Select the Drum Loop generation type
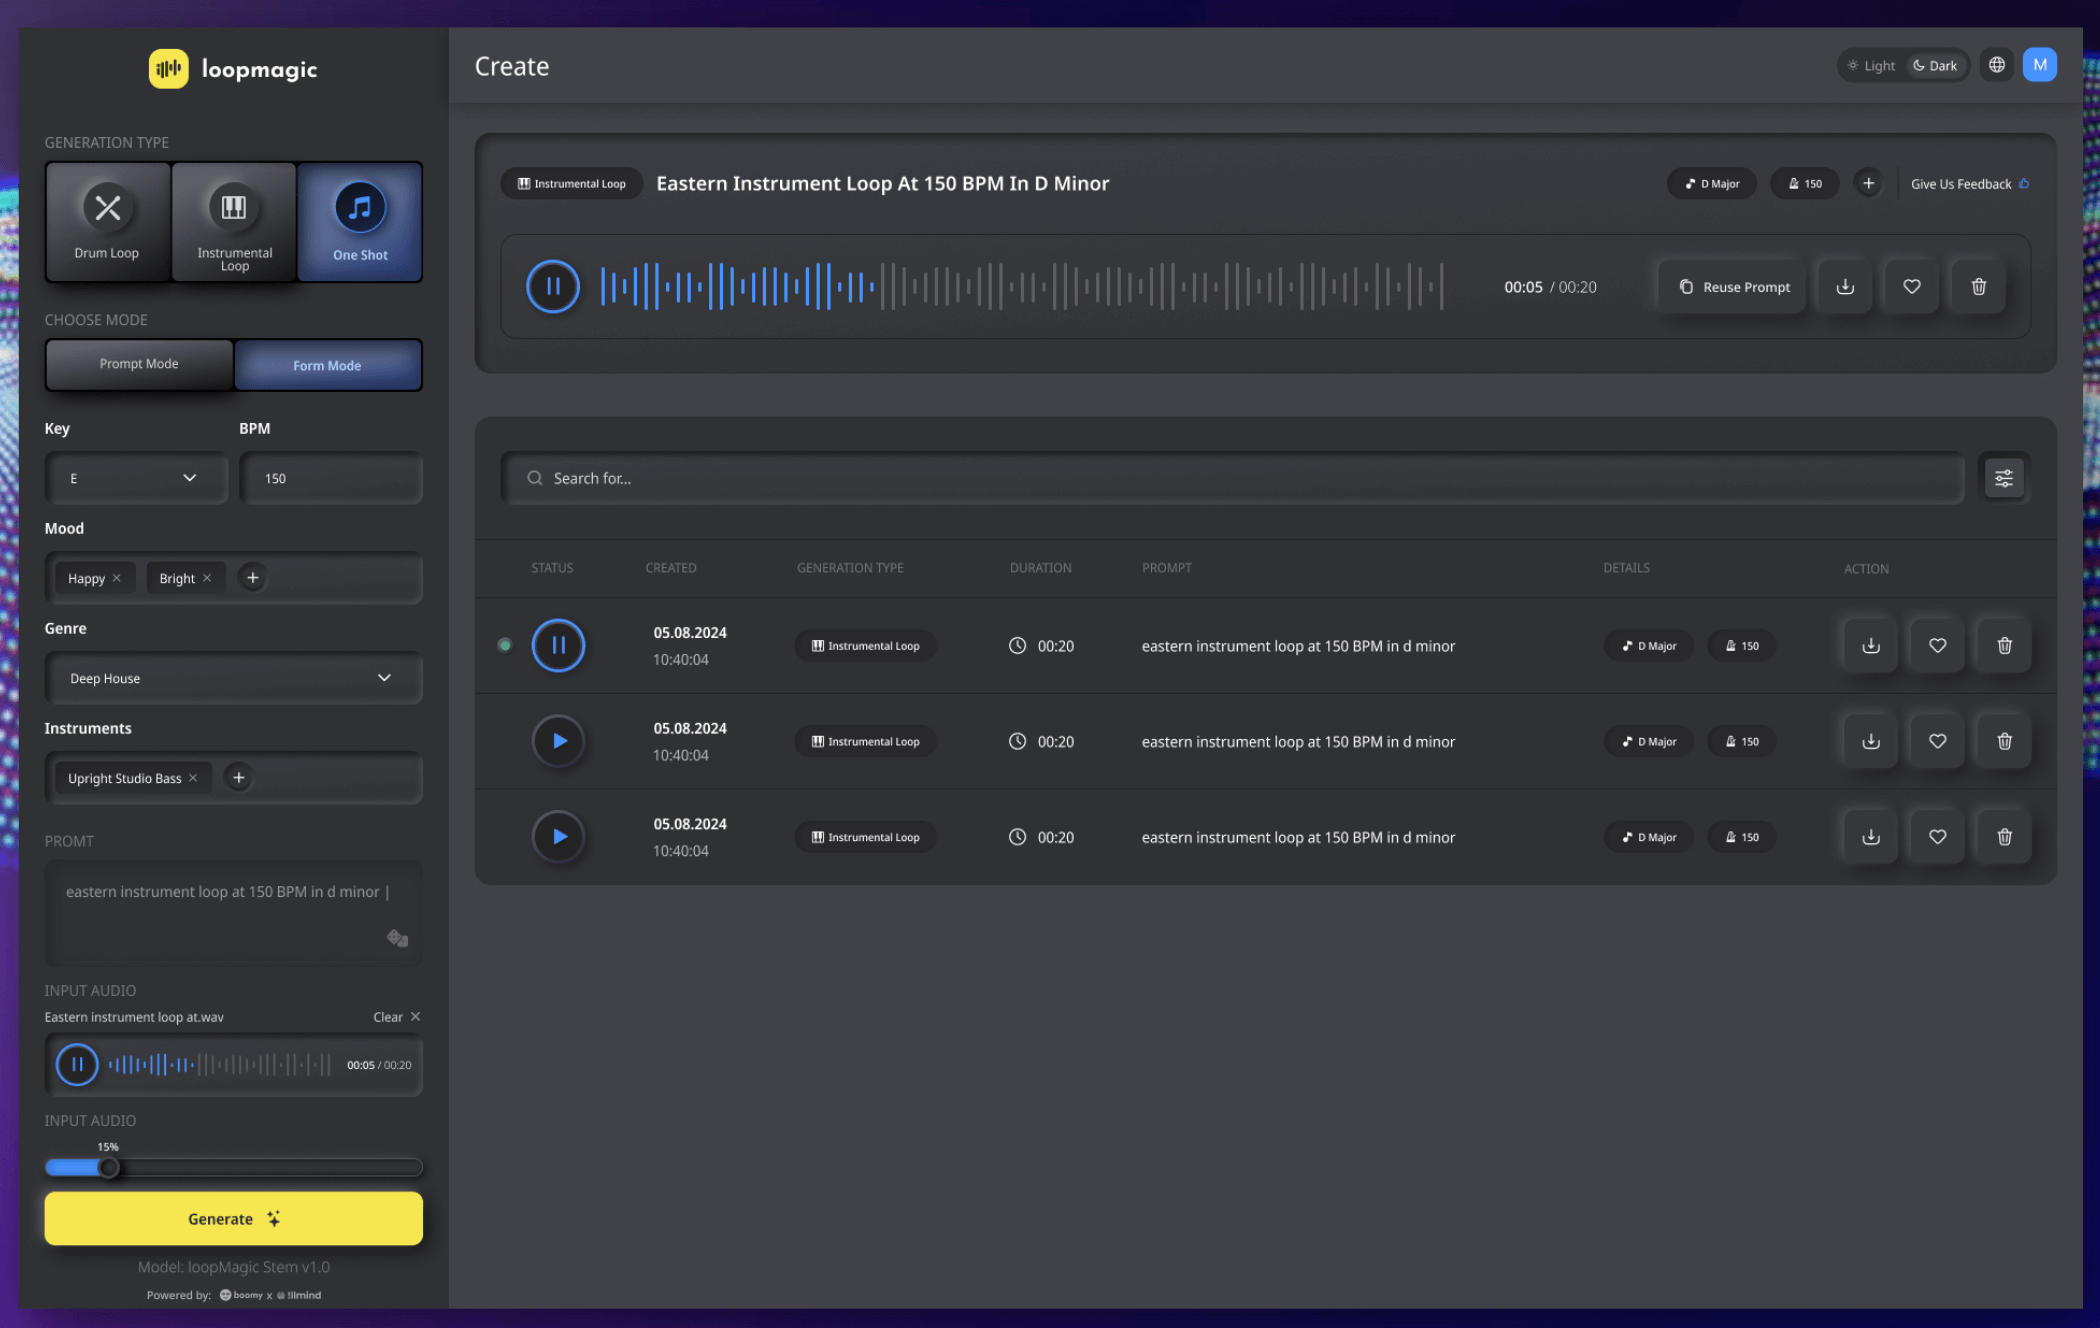 [107, 222]
